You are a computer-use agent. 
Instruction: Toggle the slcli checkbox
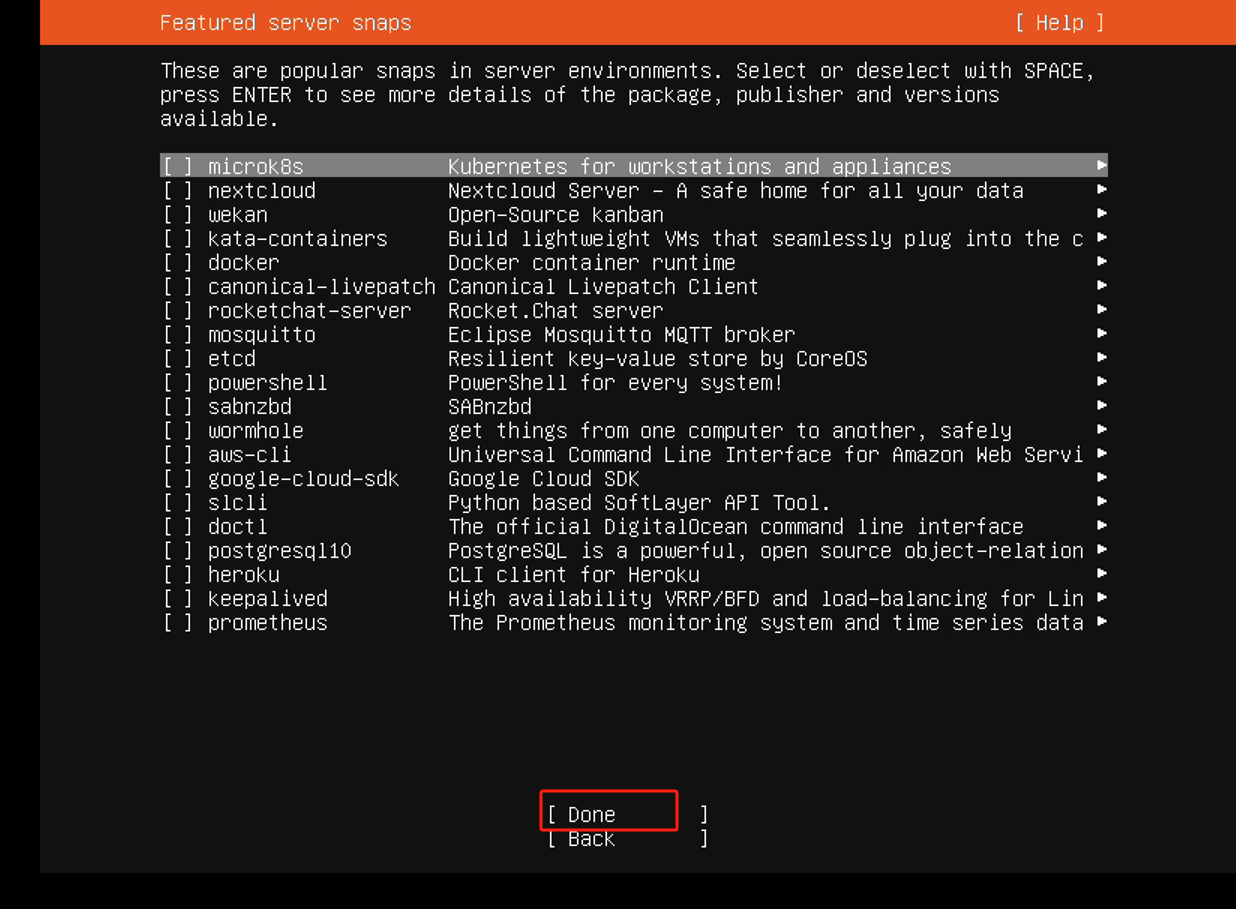click(178, 503)
